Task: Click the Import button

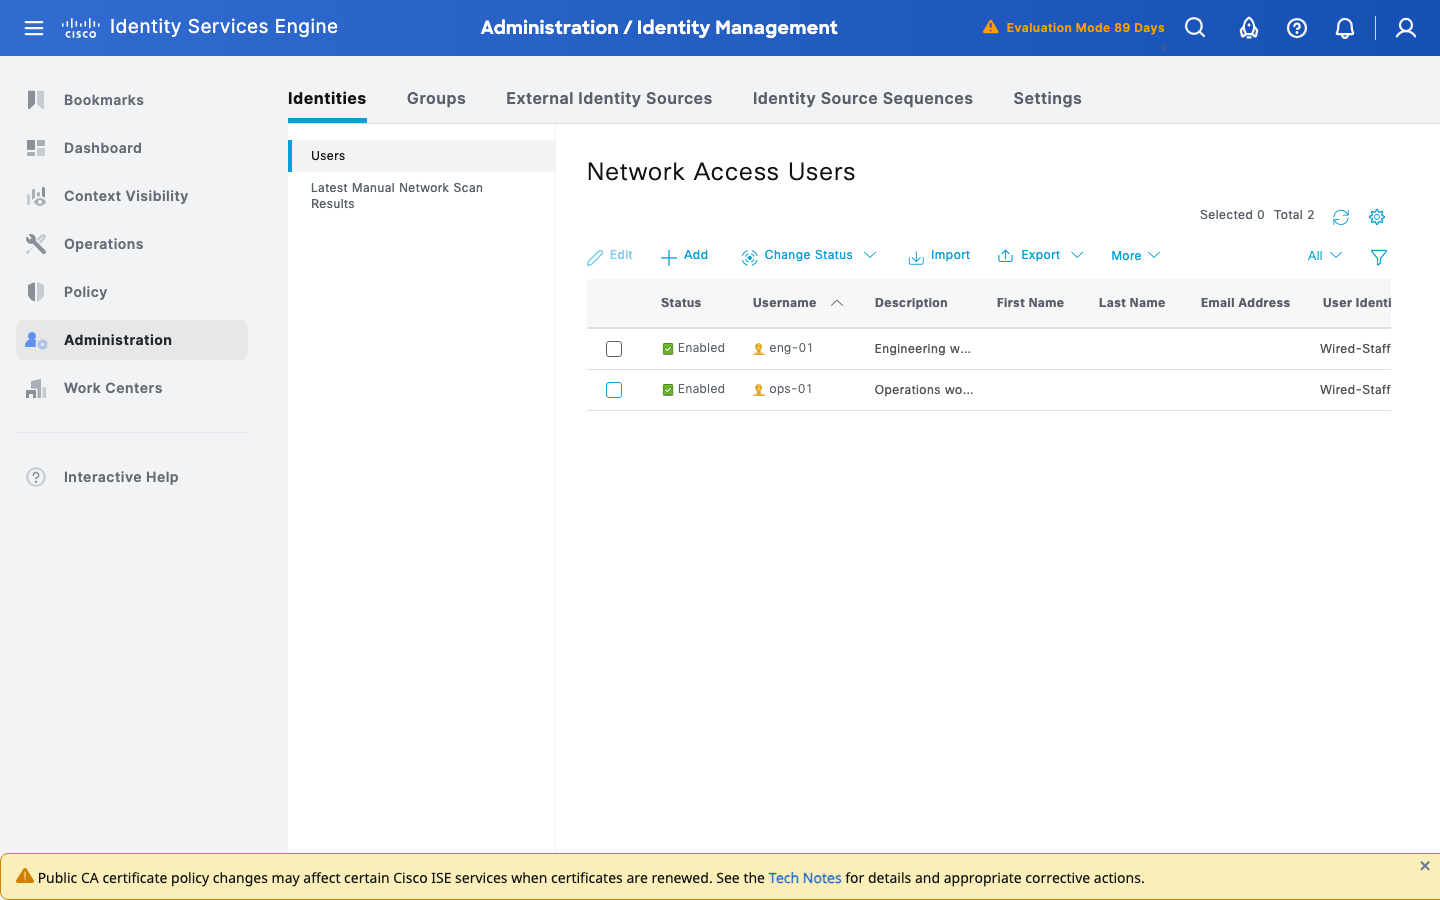Action: point(939,256)
